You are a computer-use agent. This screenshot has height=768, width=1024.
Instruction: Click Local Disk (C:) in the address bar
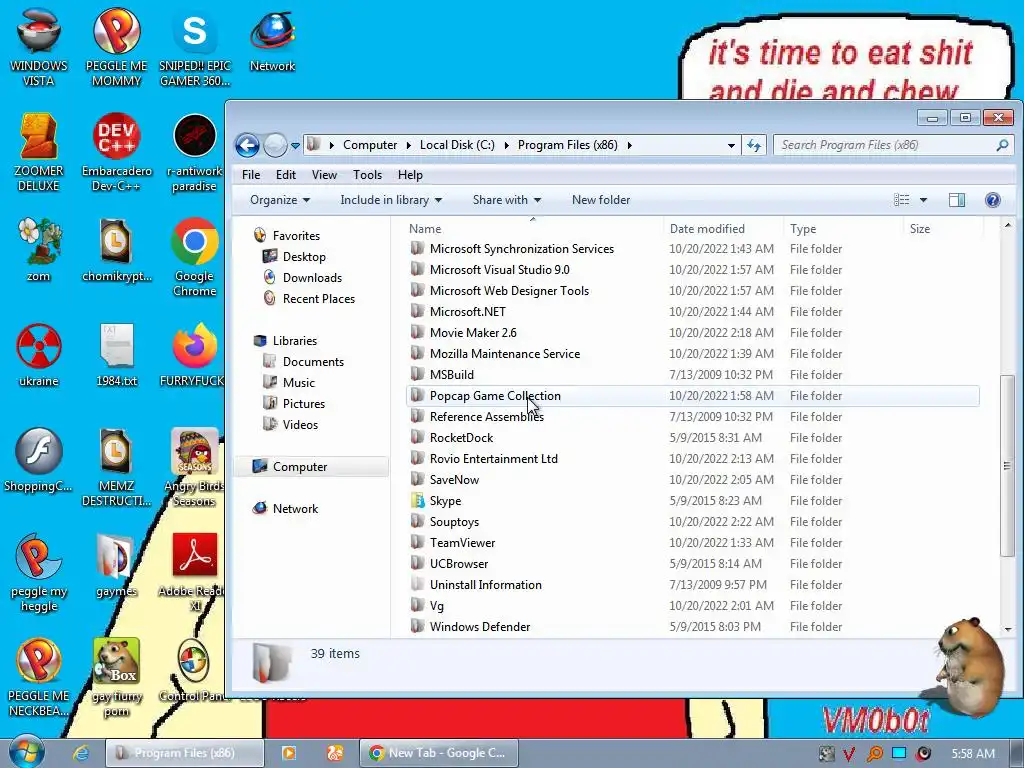[457, 145]
